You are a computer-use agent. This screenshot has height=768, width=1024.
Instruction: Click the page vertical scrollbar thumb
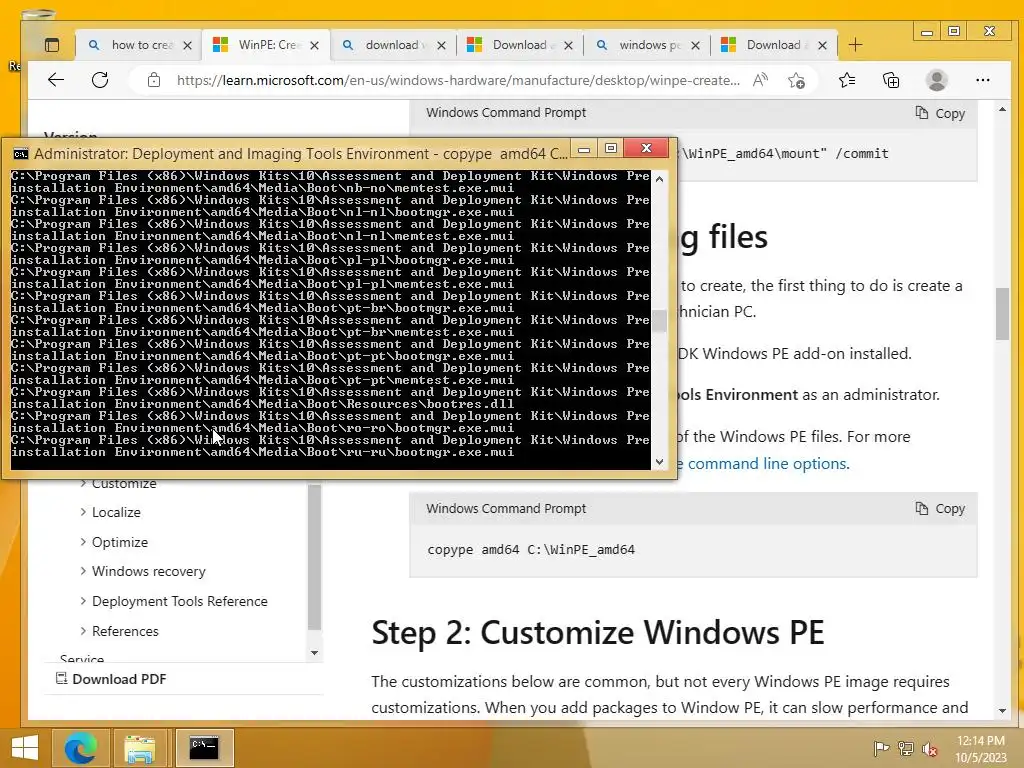(1002, 313)
